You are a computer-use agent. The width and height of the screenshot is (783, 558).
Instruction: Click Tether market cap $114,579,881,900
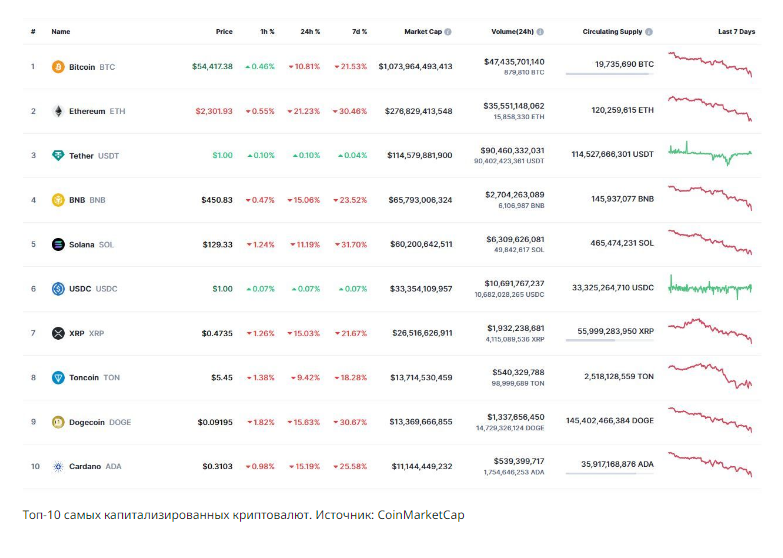pos(419,155)
